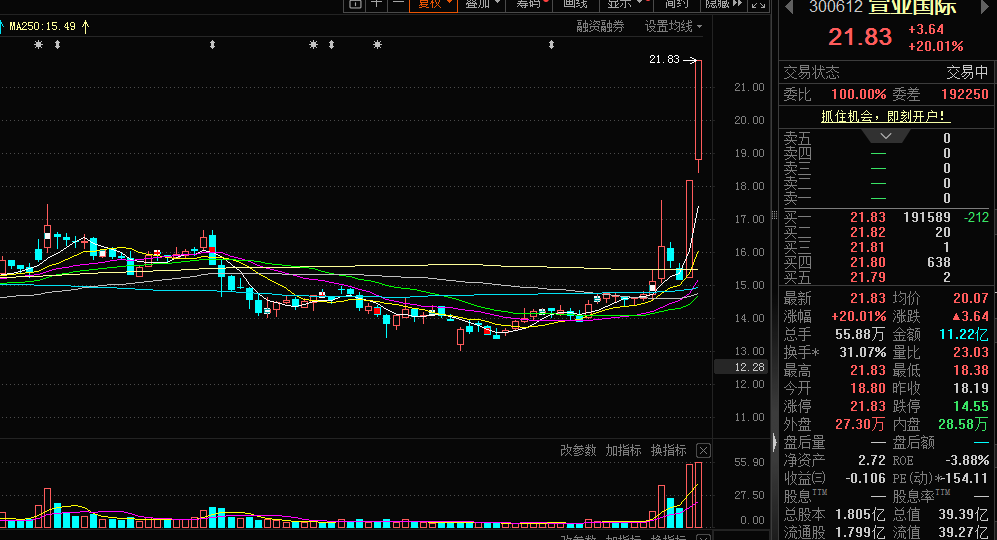Click the 金额 value 11.22亿
Screen dimensions: 997x540
click(964, 334)
